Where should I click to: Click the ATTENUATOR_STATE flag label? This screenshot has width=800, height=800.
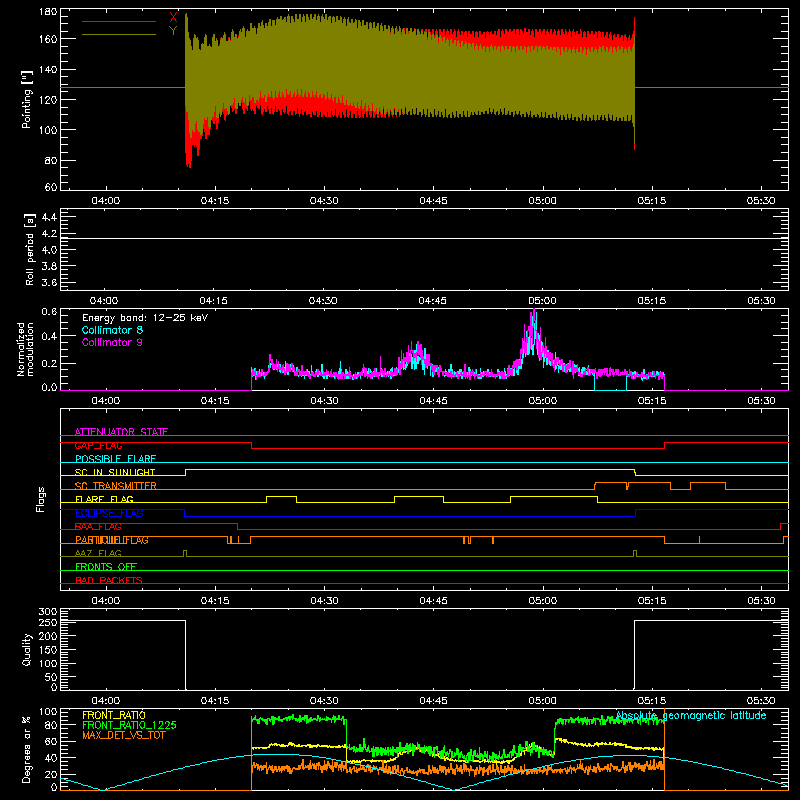pos(121,432)
